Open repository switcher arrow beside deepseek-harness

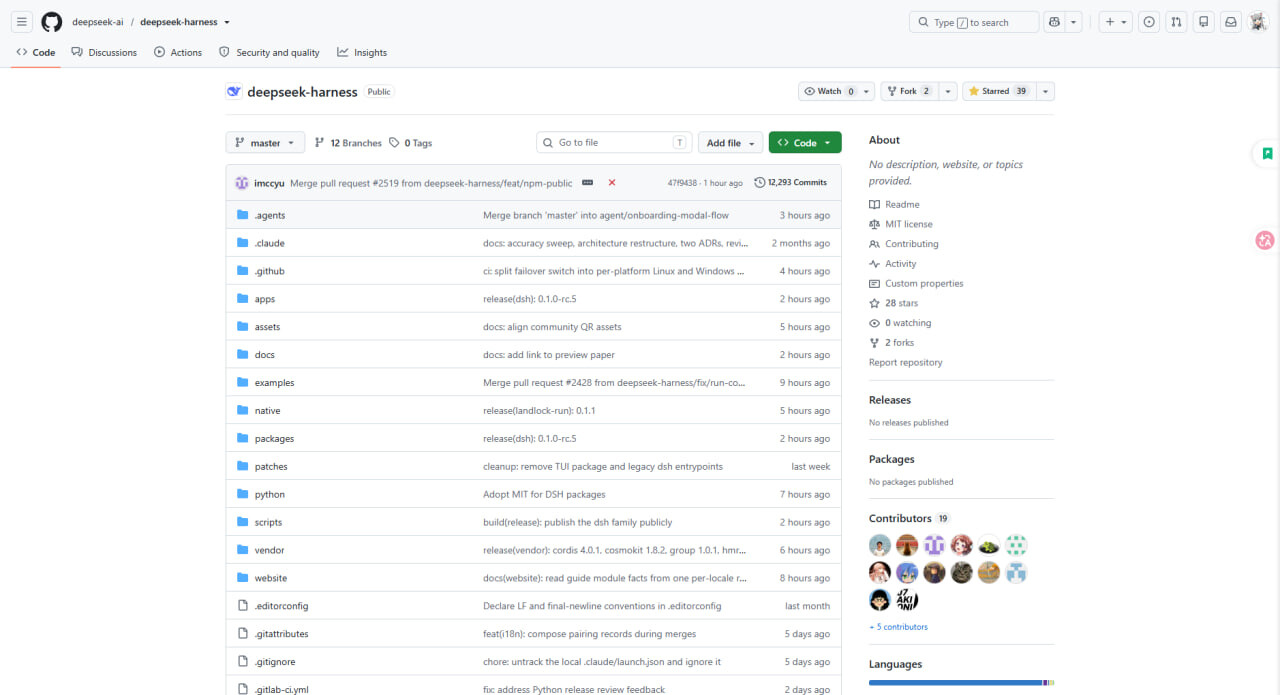pyautogui.click(x=227, y=22)
